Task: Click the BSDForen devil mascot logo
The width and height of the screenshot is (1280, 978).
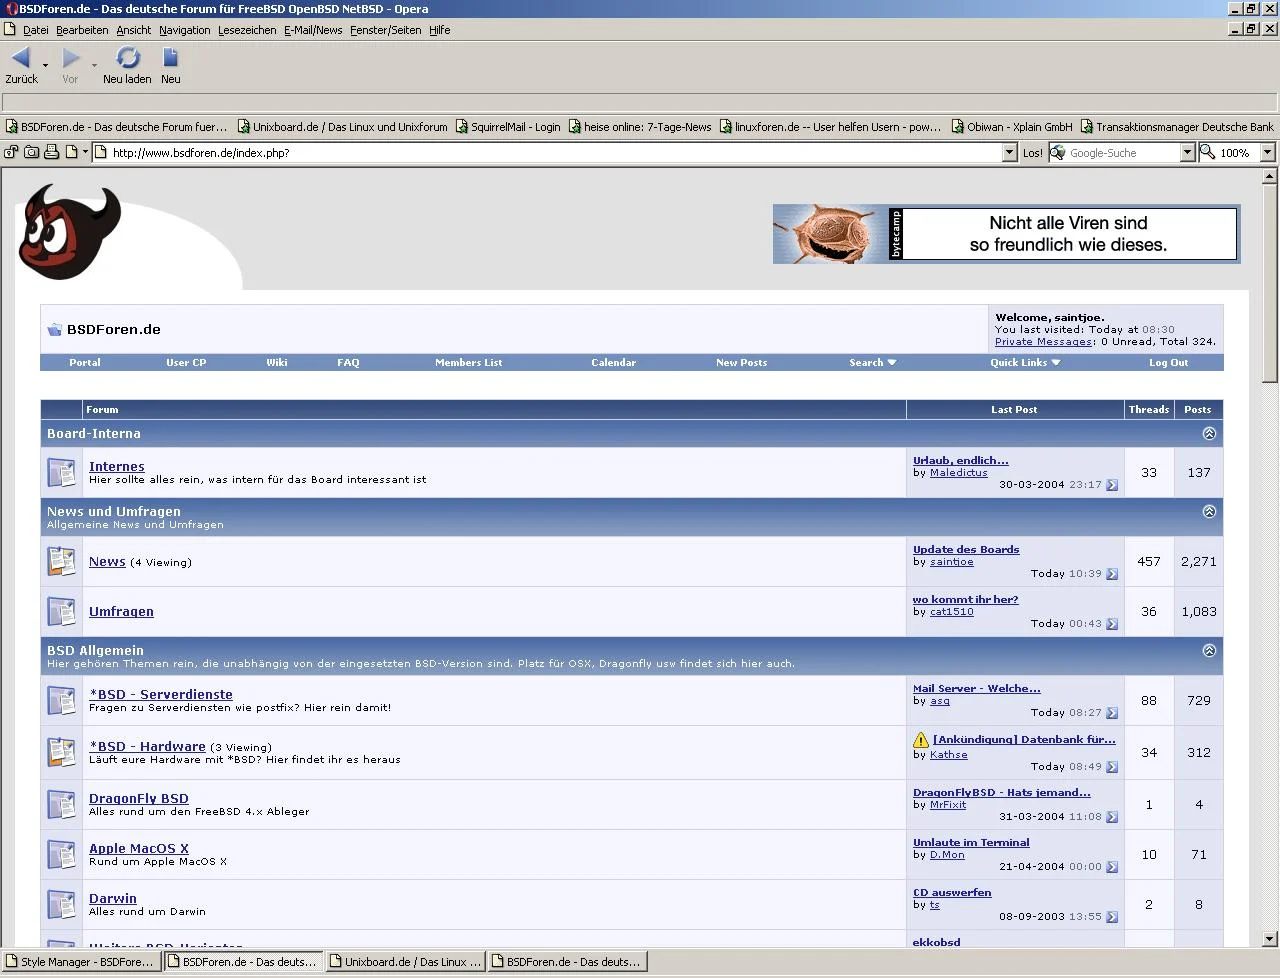Action: click(68, 231)
